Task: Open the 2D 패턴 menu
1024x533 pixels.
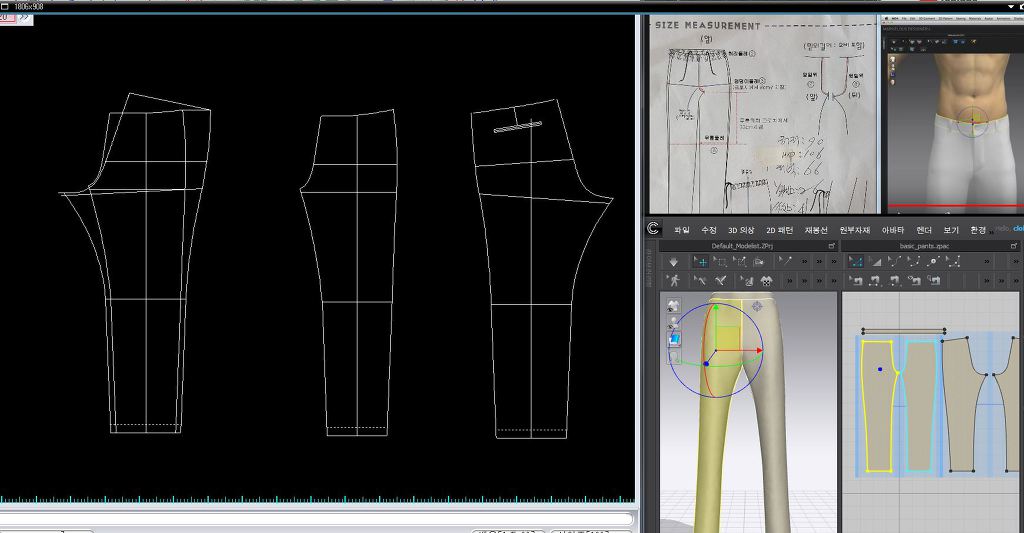Action: click(779, 230)
